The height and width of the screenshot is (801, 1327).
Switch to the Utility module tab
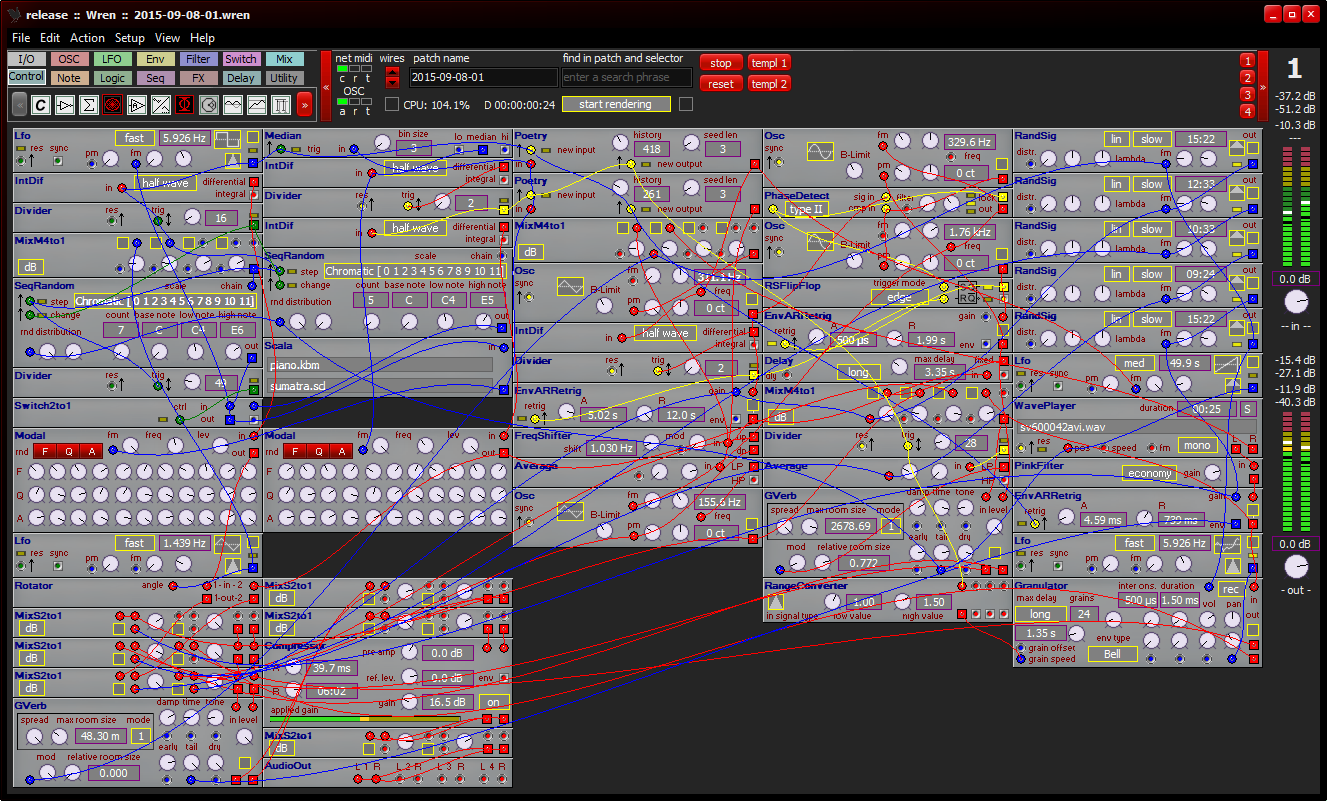tap(284, 77)
